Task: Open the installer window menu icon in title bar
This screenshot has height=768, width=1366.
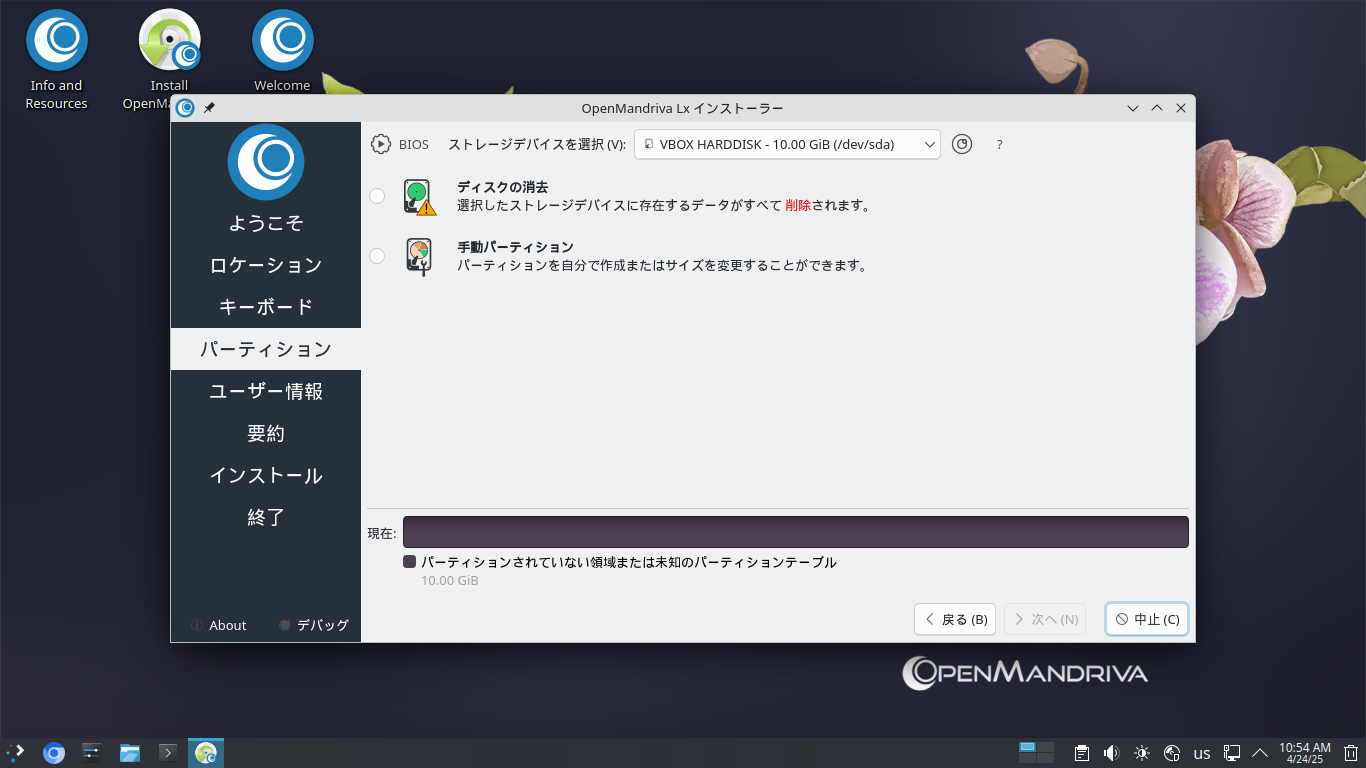Action: tap(185, 108)
